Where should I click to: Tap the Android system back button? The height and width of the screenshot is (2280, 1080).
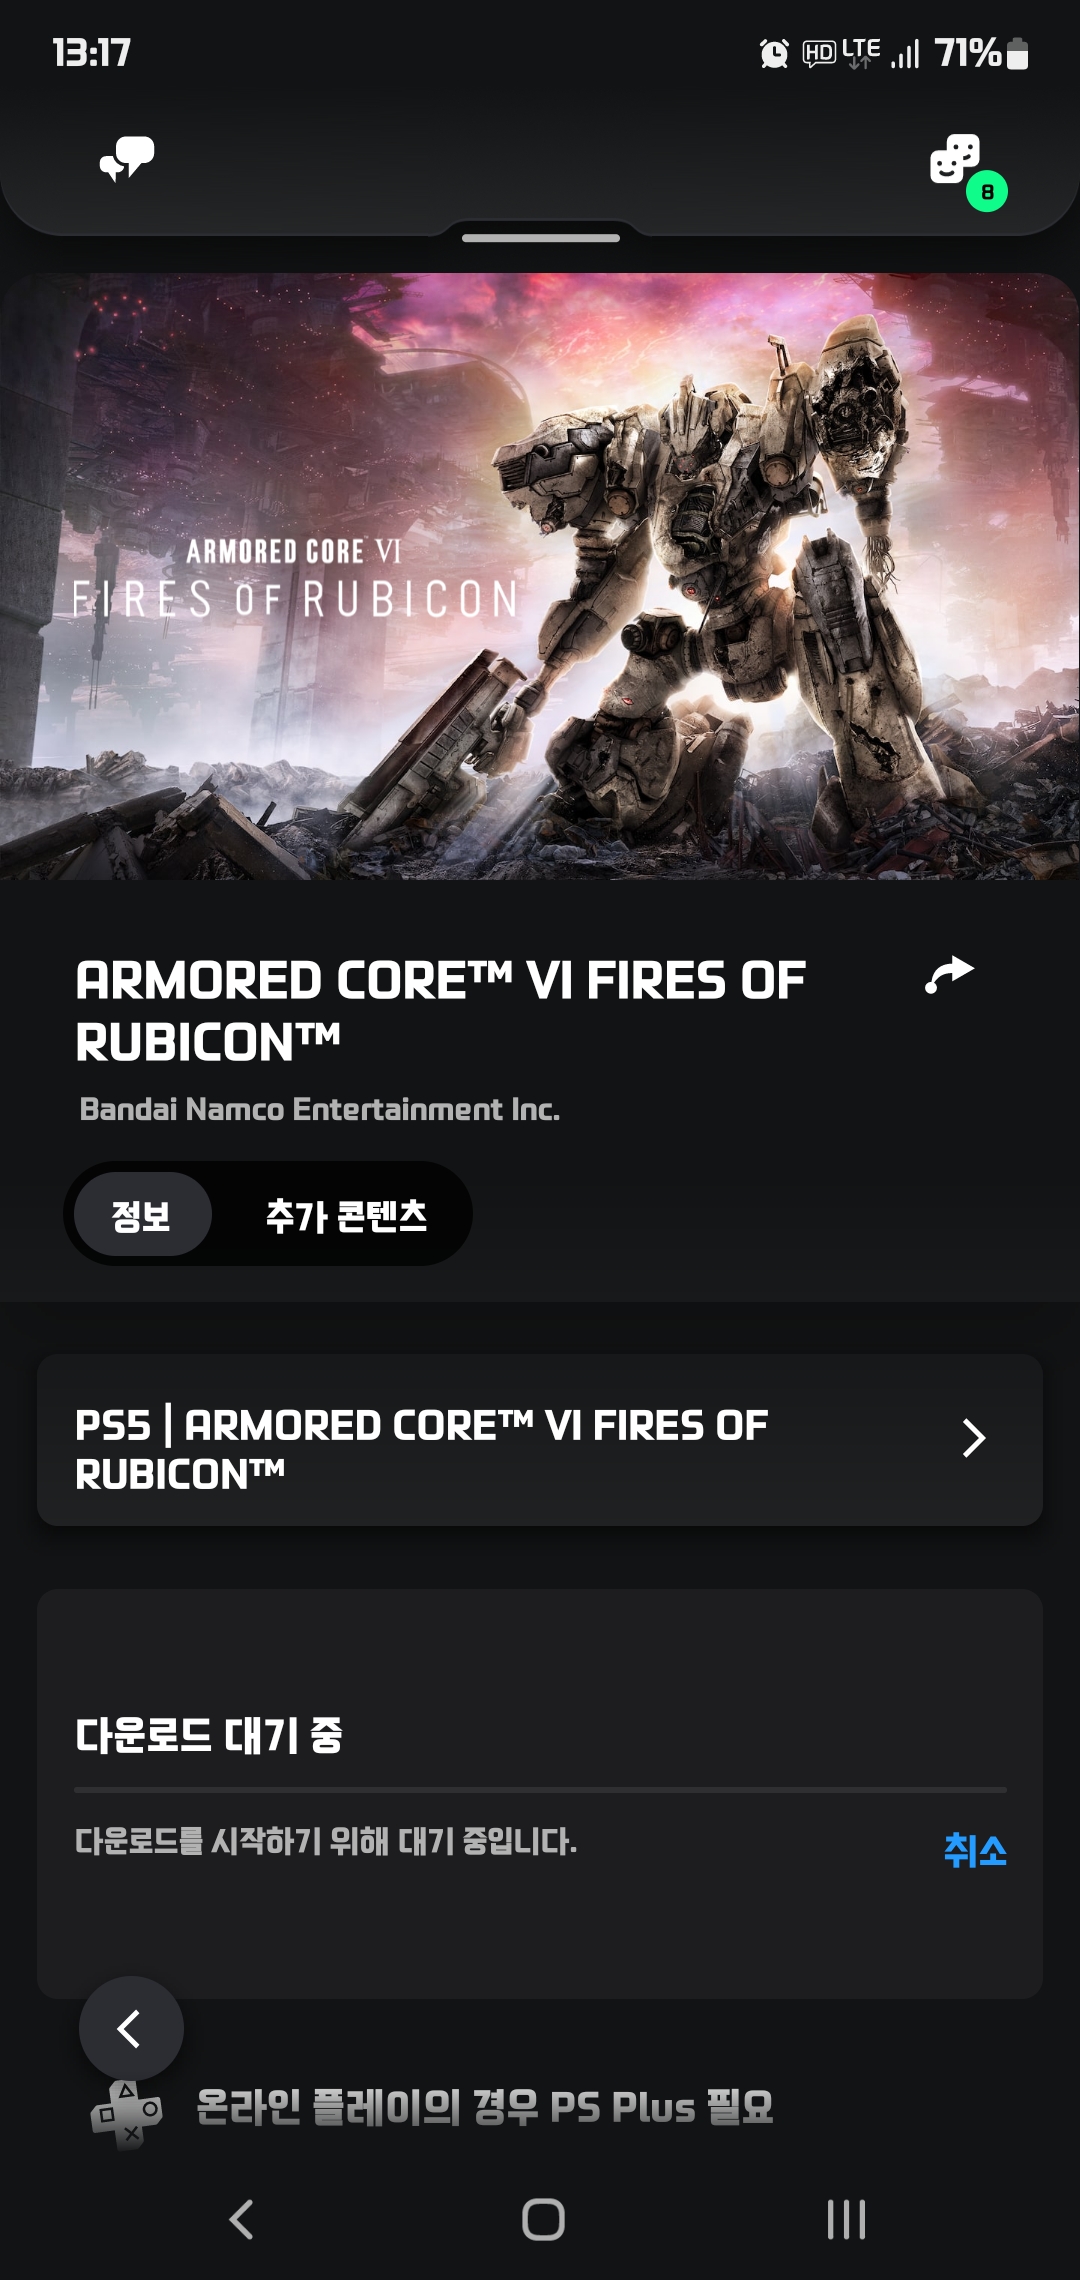point(241,2219)
